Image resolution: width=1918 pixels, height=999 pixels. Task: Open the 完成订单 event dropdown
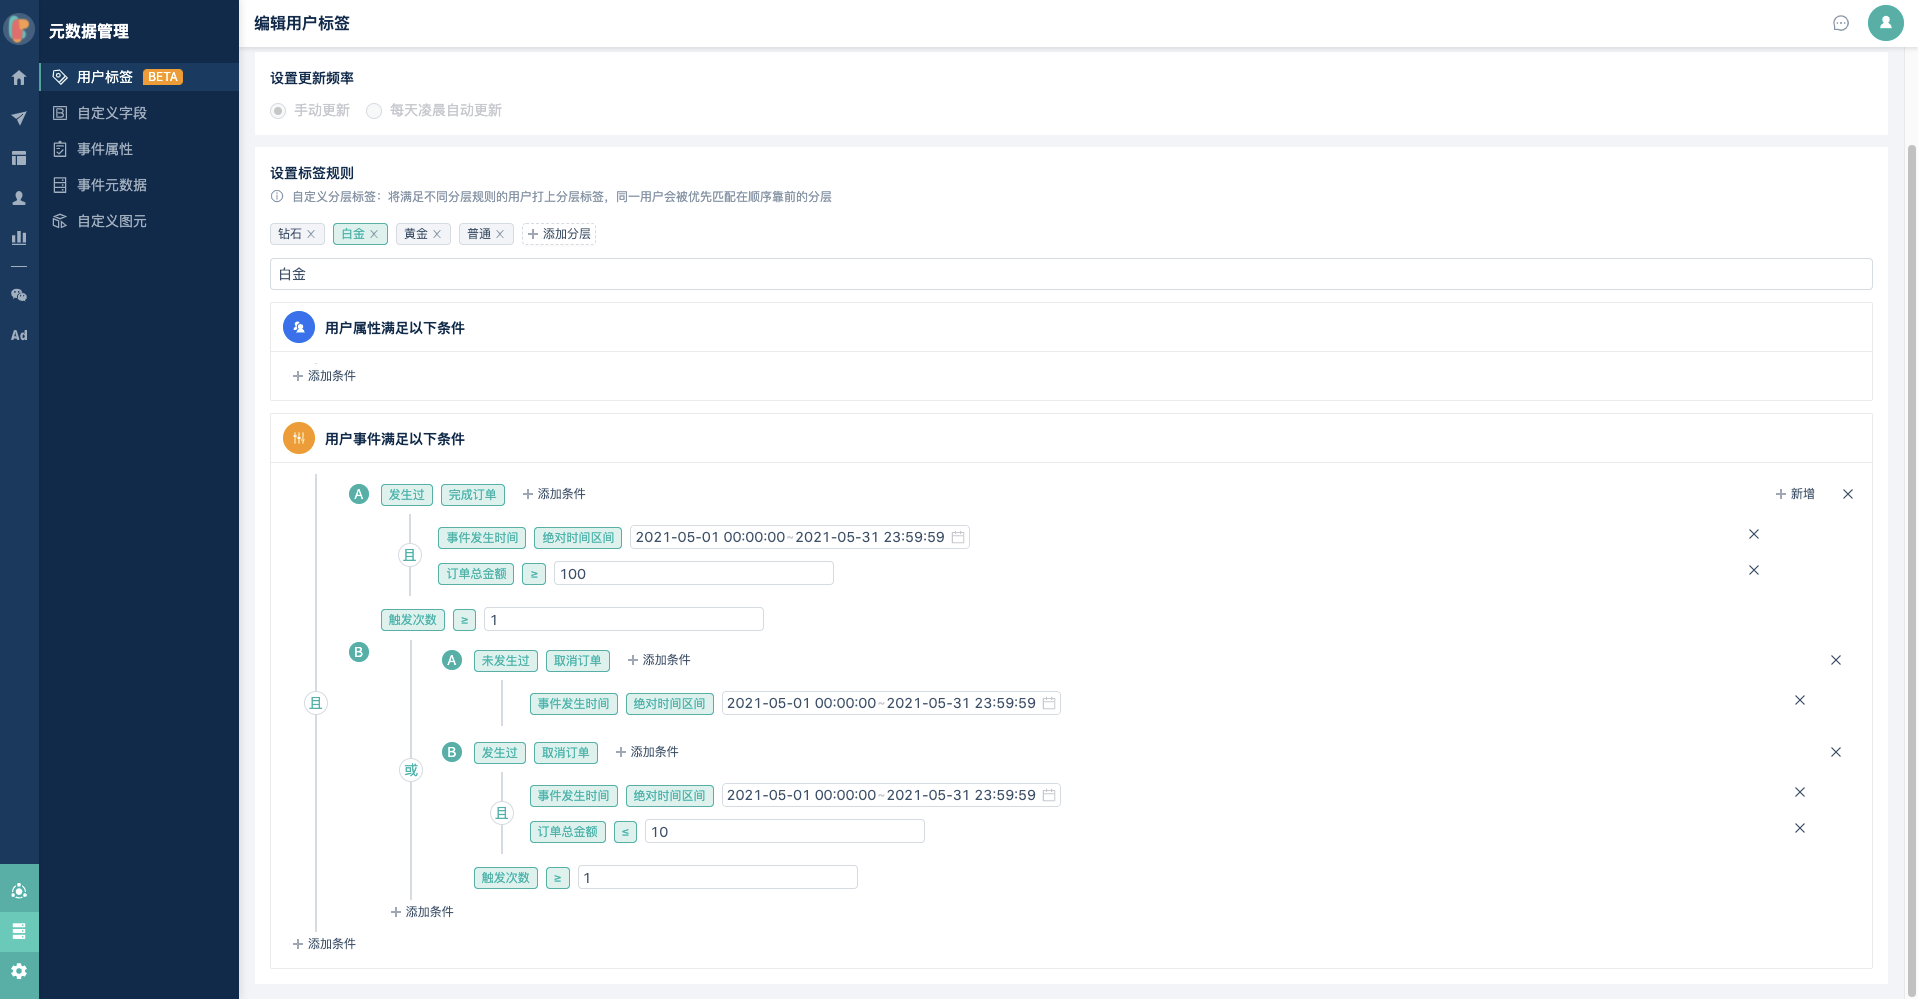473,495
